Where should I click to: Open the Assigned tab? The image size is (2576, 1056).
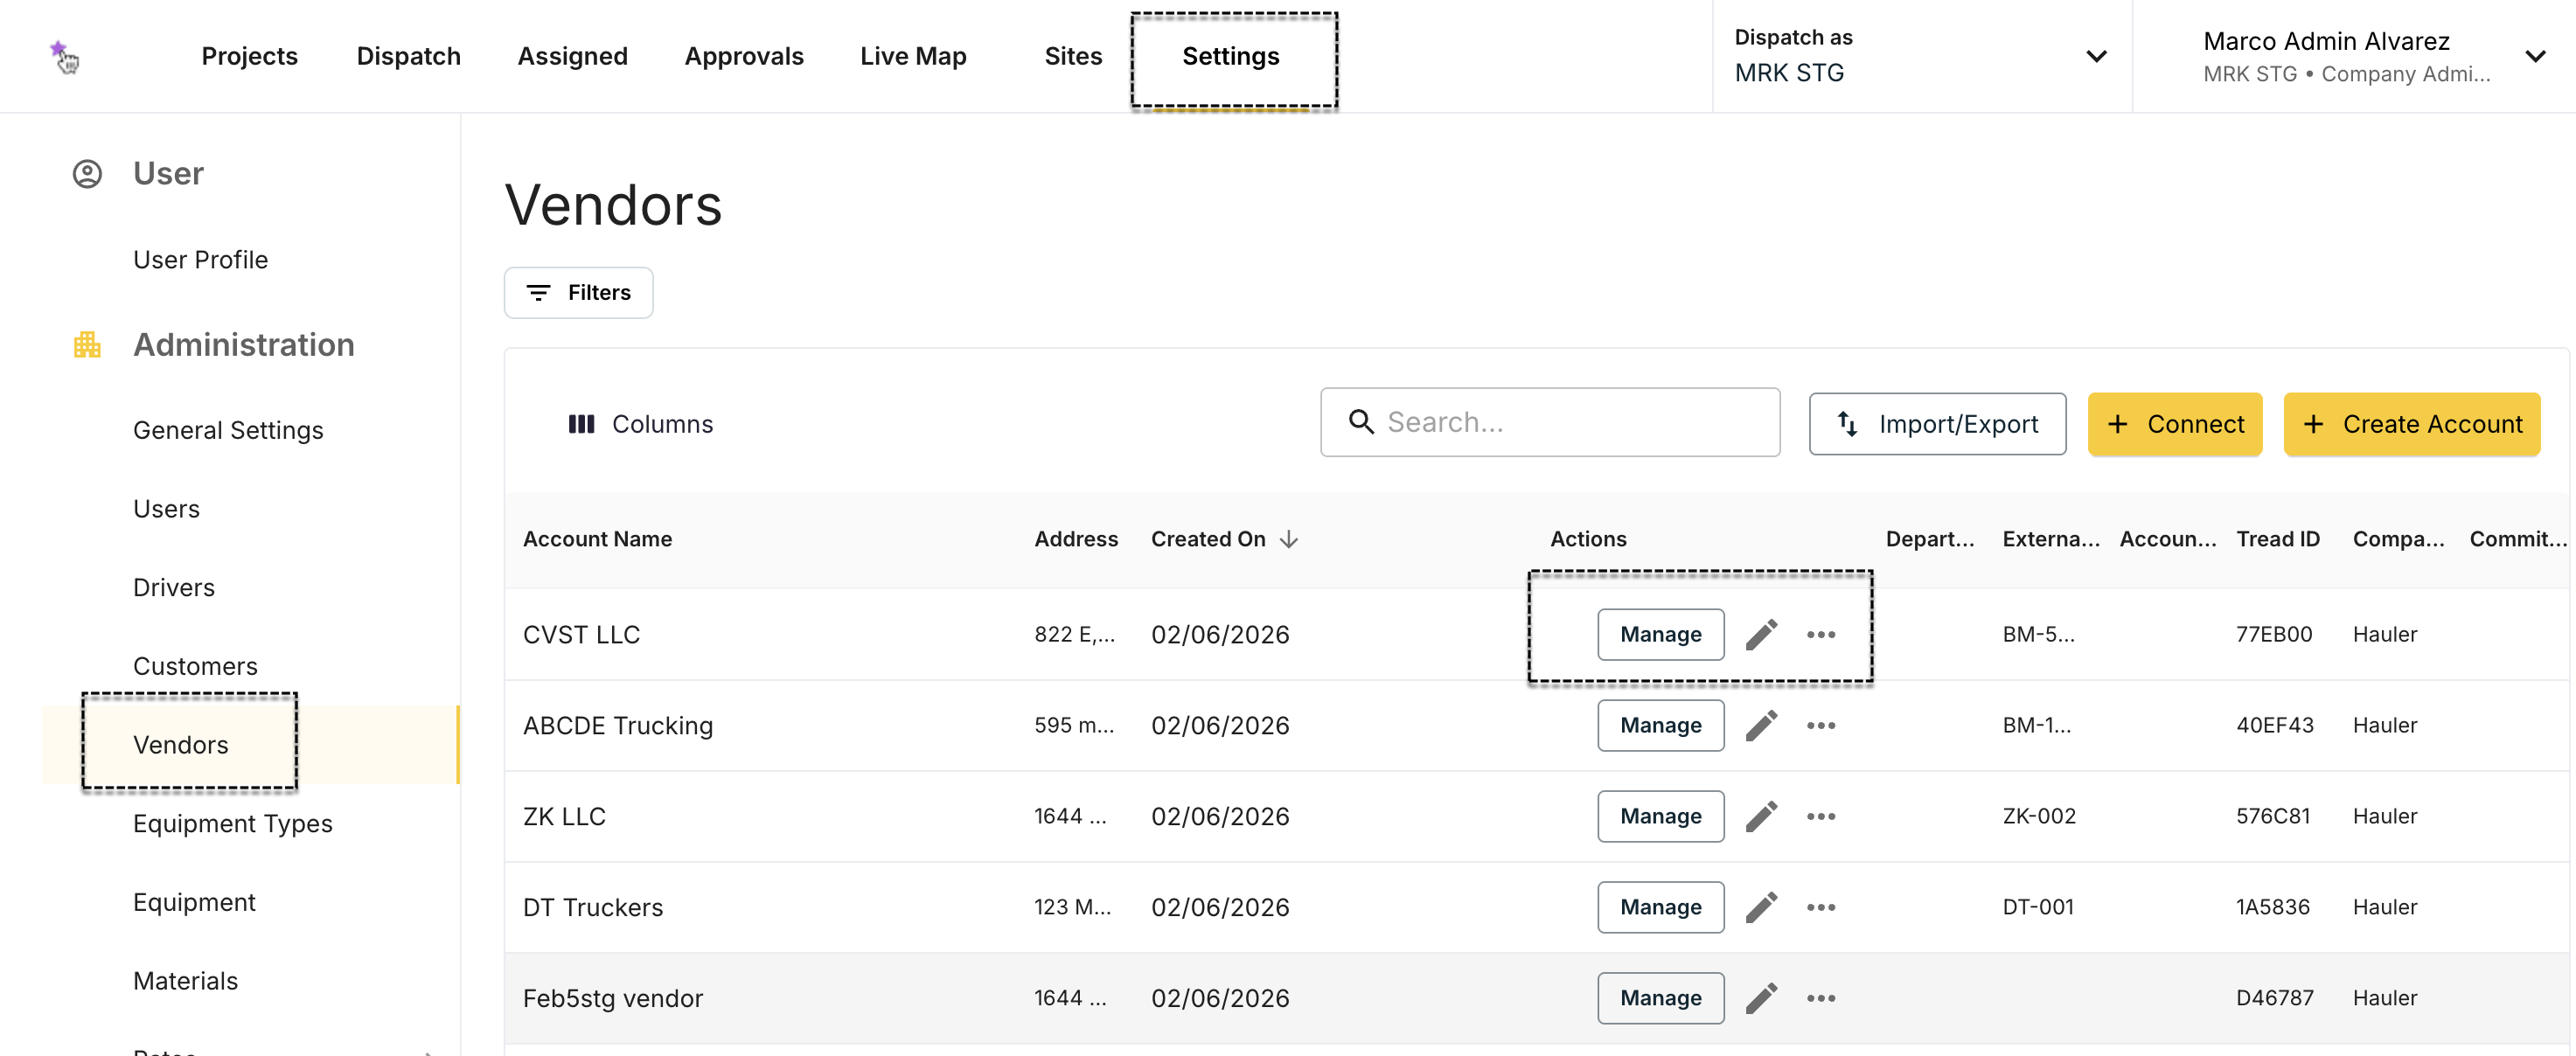[572, 56]
